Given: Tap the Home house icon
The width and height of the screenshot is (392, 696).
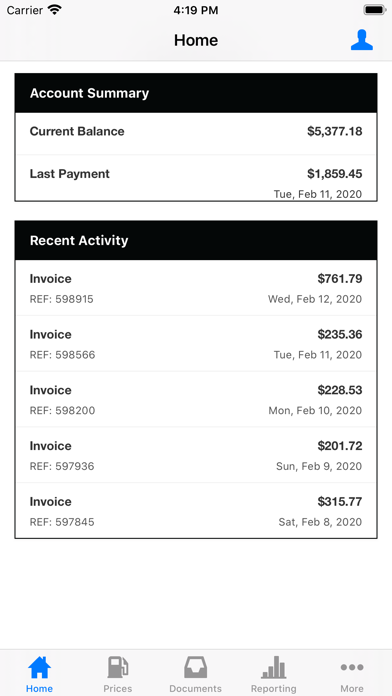Looking at the screenshot, I should point(40,667).
